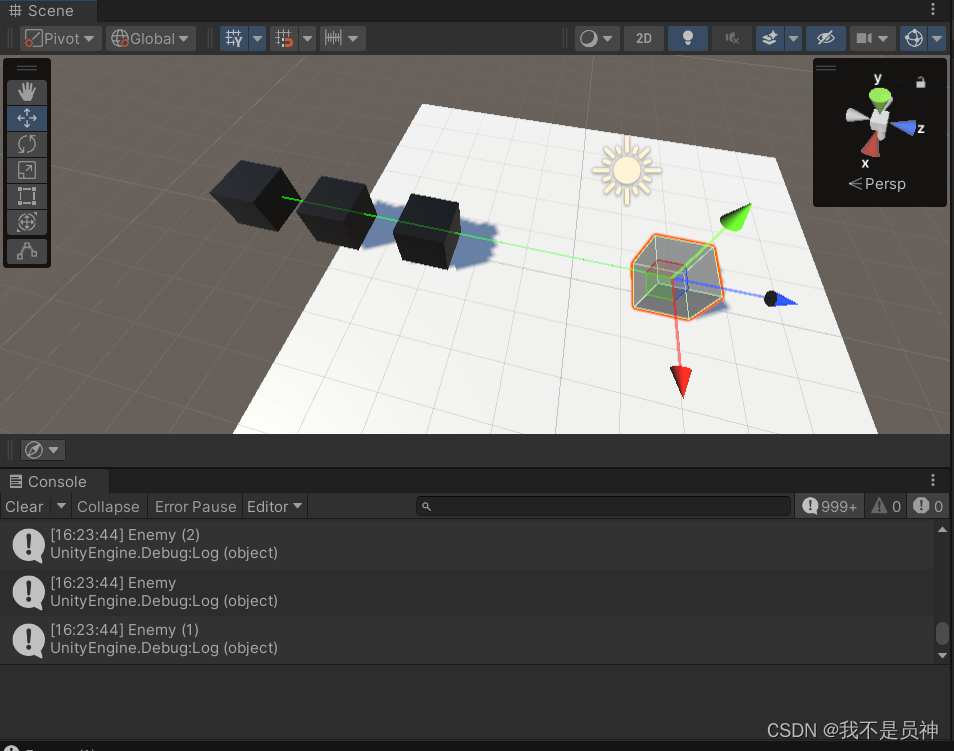Enable Error Pause in the console
Viewport: 954px width, 751px height.
[195, 506]
